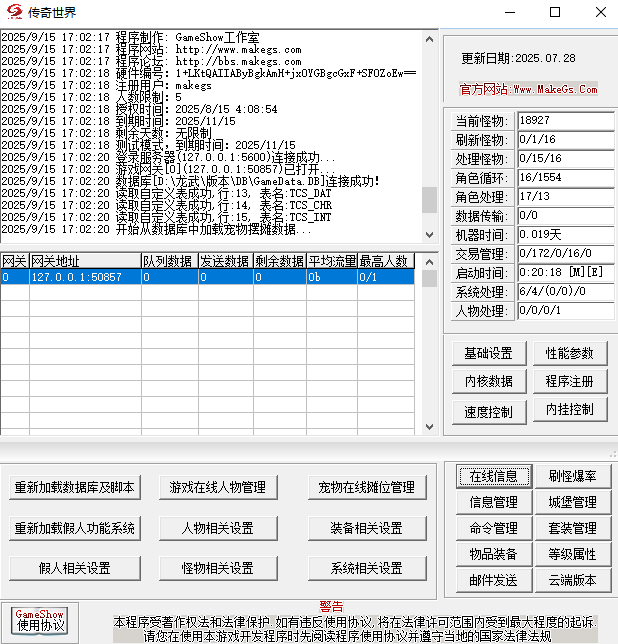Viewport: 618px width, 644px height.
Task: Click 基础设置 button
Action: tap(489, 354)
